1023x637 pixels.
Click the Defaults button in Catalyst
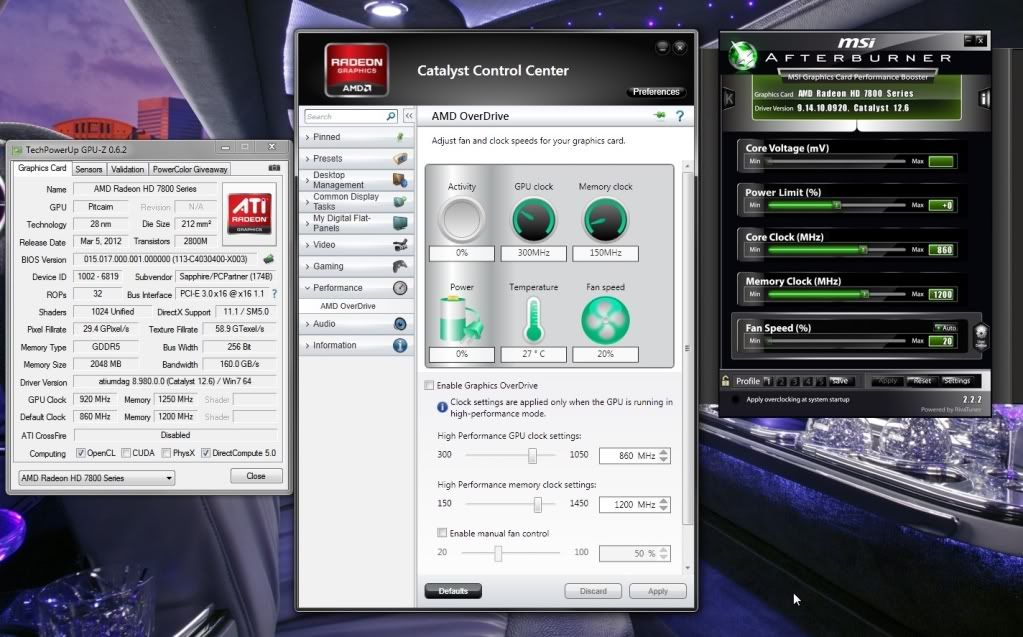[453, 591]
